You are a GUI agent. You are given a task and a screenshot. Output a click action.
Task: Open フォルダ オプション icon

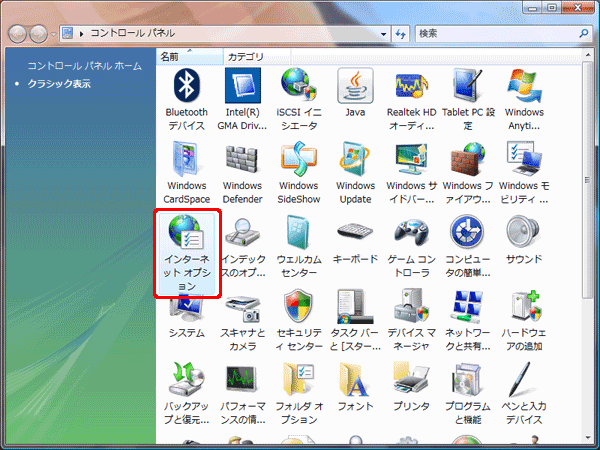pyautogui.click(x=299, y=393)
